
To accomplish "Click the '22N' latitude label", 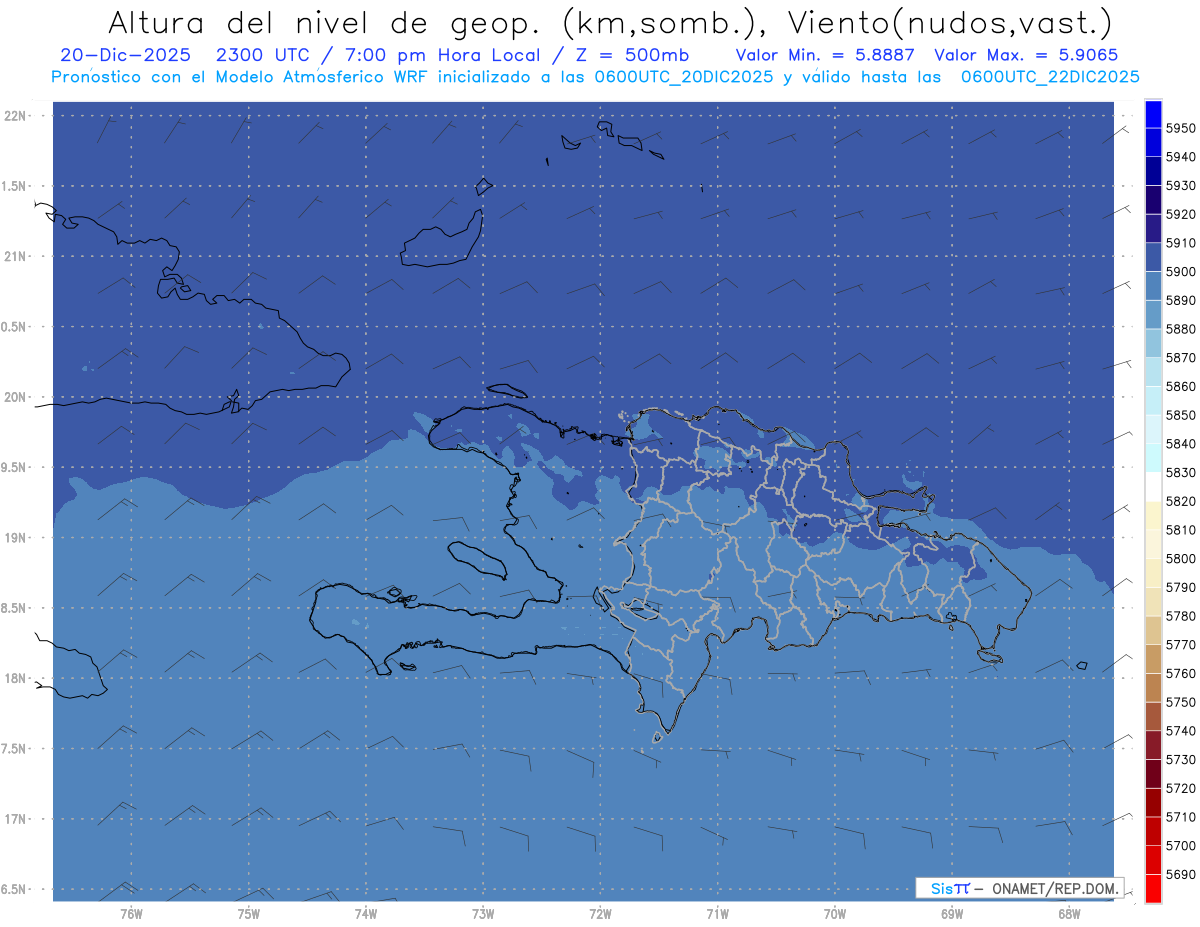I will click(15, 116).
